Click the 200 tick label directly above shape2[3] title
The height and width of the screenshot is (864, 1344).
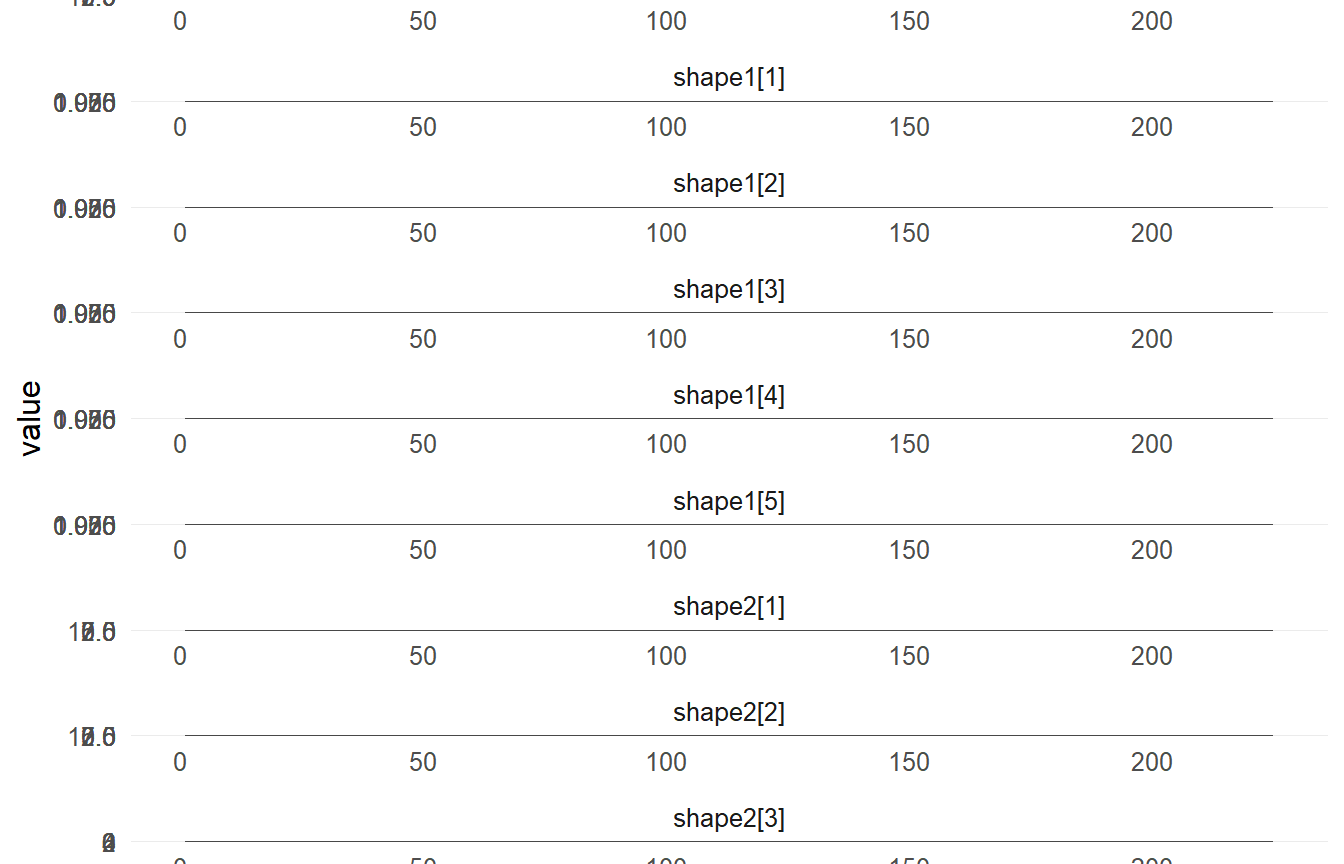(1152, 763)
